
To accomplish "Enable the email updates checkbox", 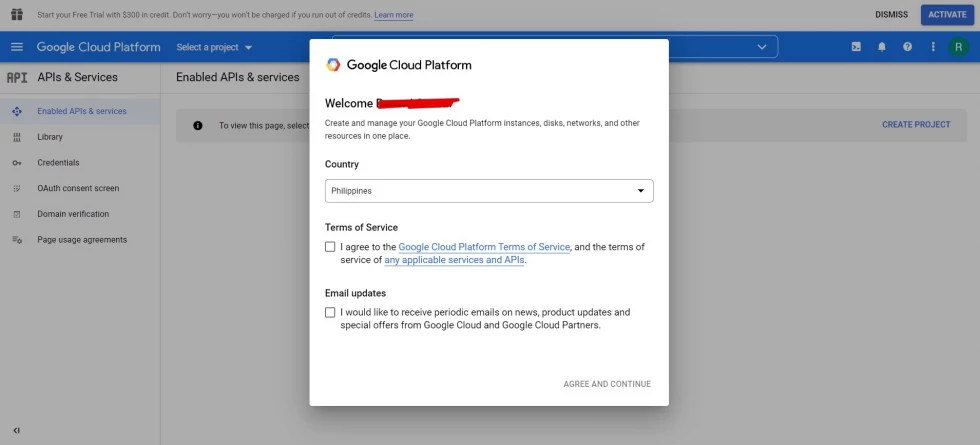I will coord(331,312).
